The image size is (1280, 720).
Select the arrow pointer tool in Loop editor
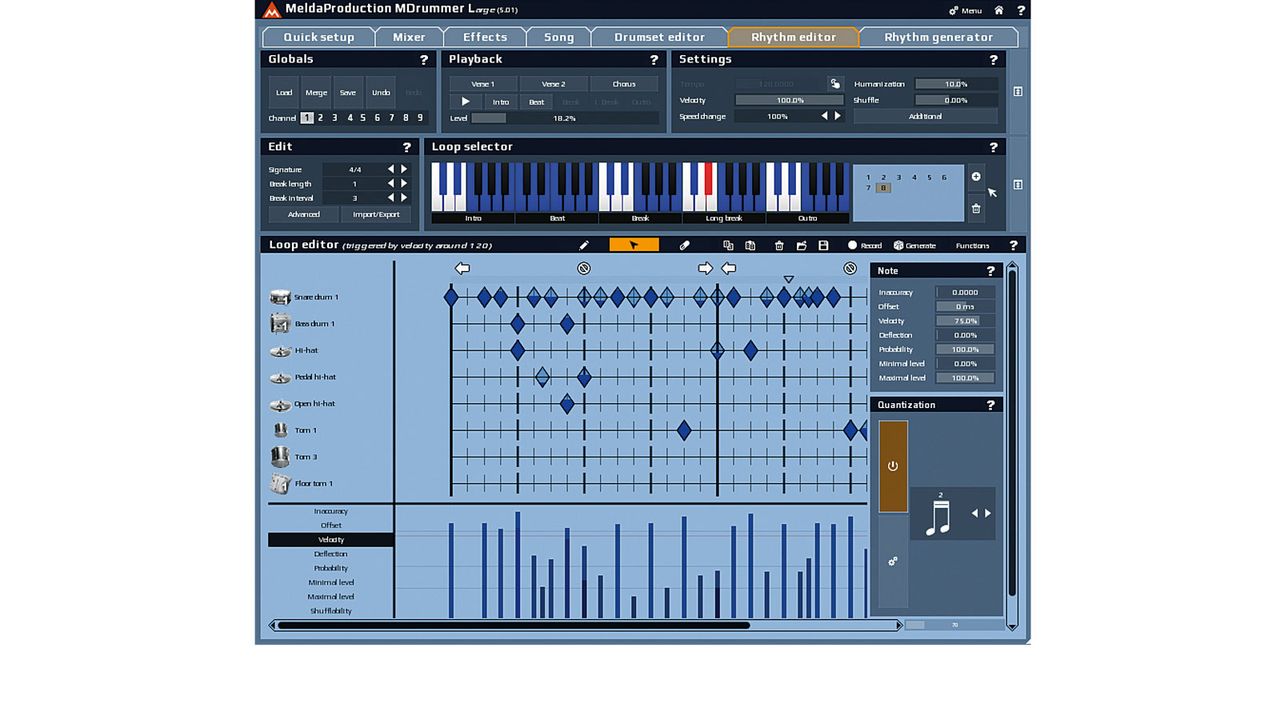pyautogui.click(x=634, y=245)
